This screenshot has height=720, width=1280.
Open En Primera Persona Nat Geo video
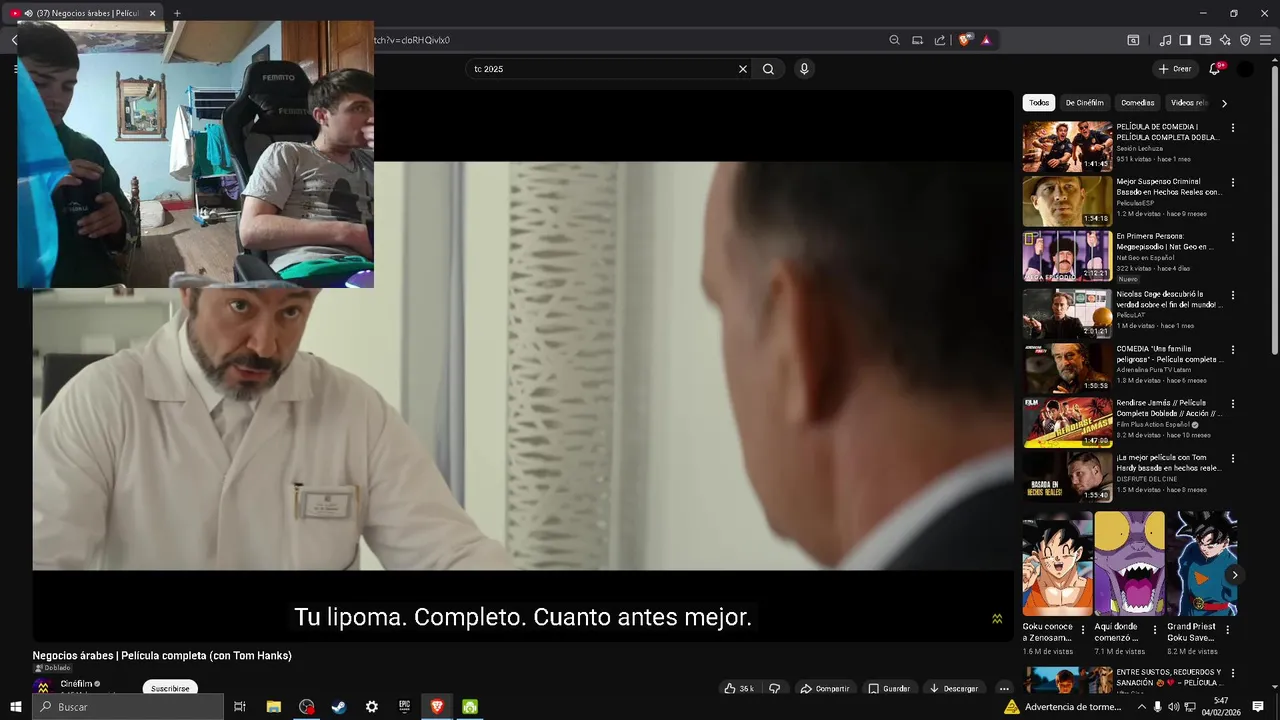click(1067, 256)
